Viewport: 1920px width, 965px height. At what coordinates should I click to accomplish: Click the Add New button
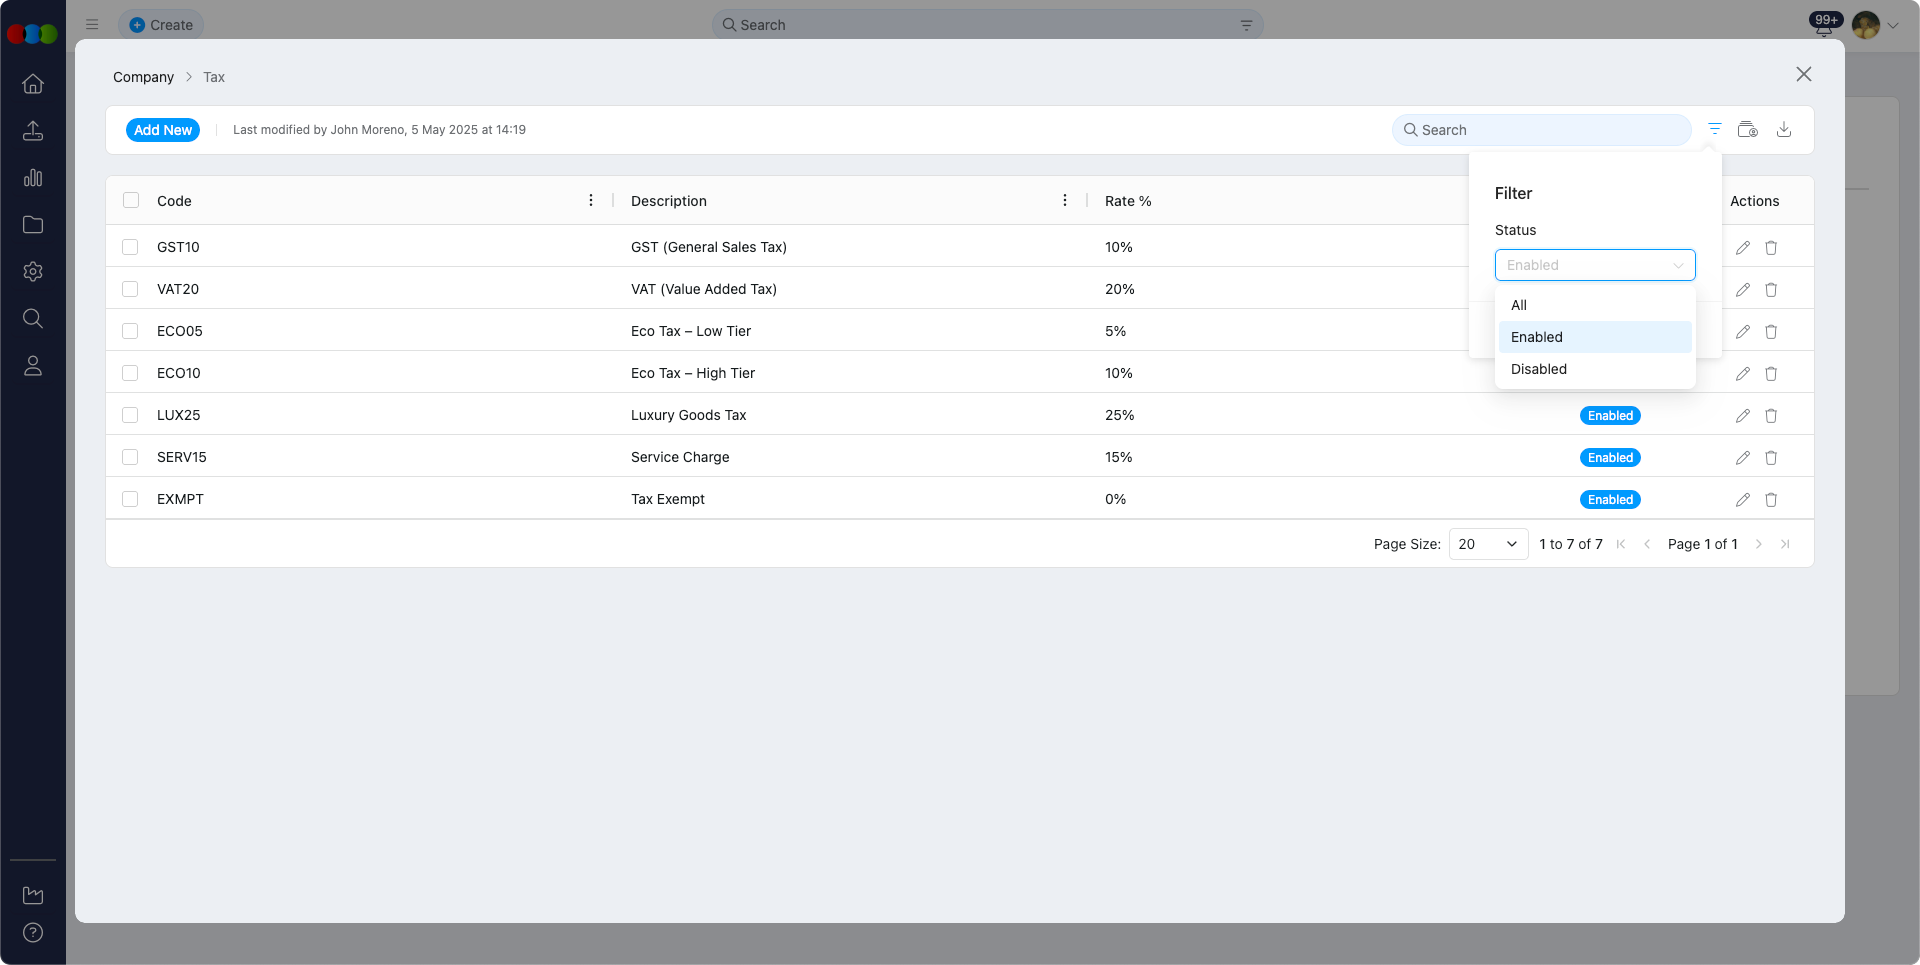click(x=162, y=130)
